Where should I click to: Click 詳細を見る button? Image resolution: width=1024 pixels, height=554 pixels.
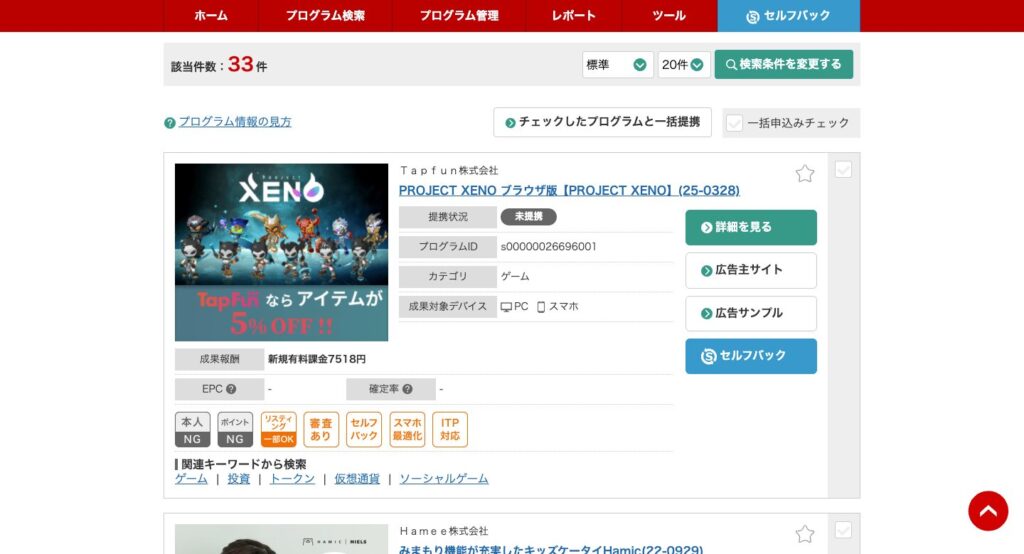tap(751, 227)
